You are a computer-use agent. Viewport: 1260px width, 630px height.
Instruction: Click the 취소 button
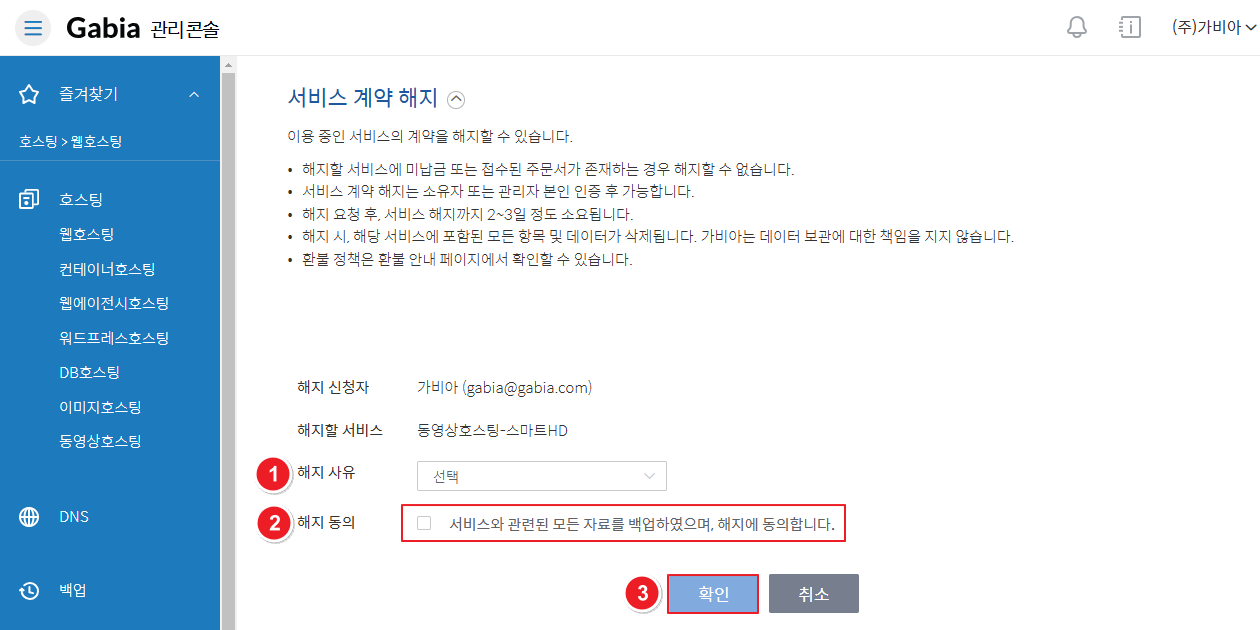coord(814,593)
